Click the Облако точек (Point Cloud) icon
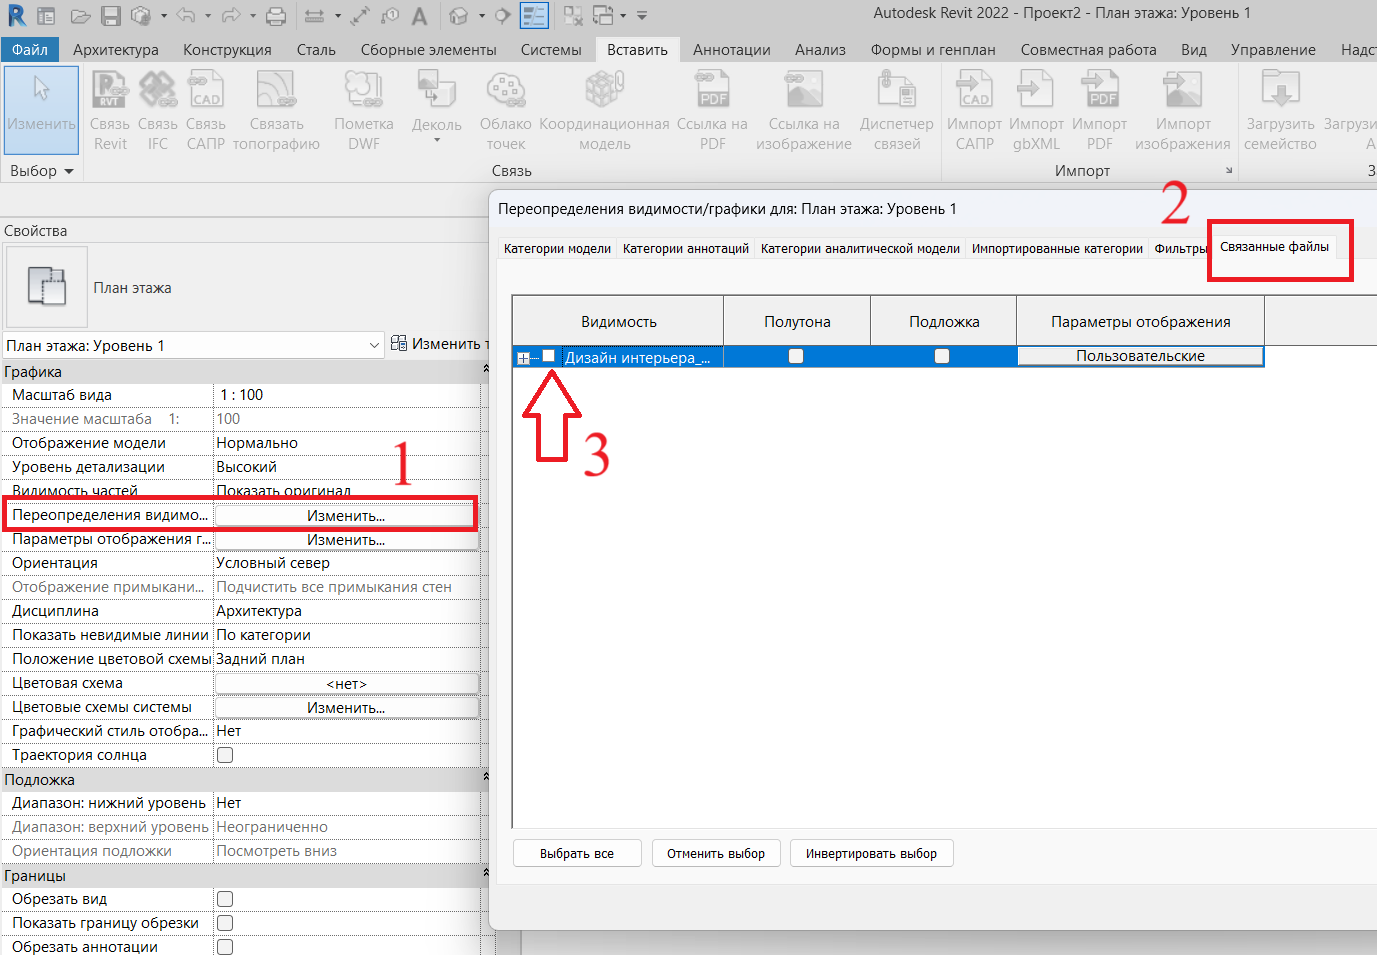The width and height of the screenshot is (1377, 955). point(506,90)
